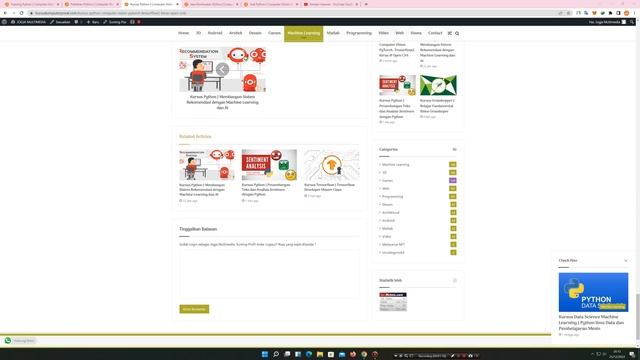Go to previous slide with arrow button
This screenshot has height=360, width=640.
(x=222, y=69)
